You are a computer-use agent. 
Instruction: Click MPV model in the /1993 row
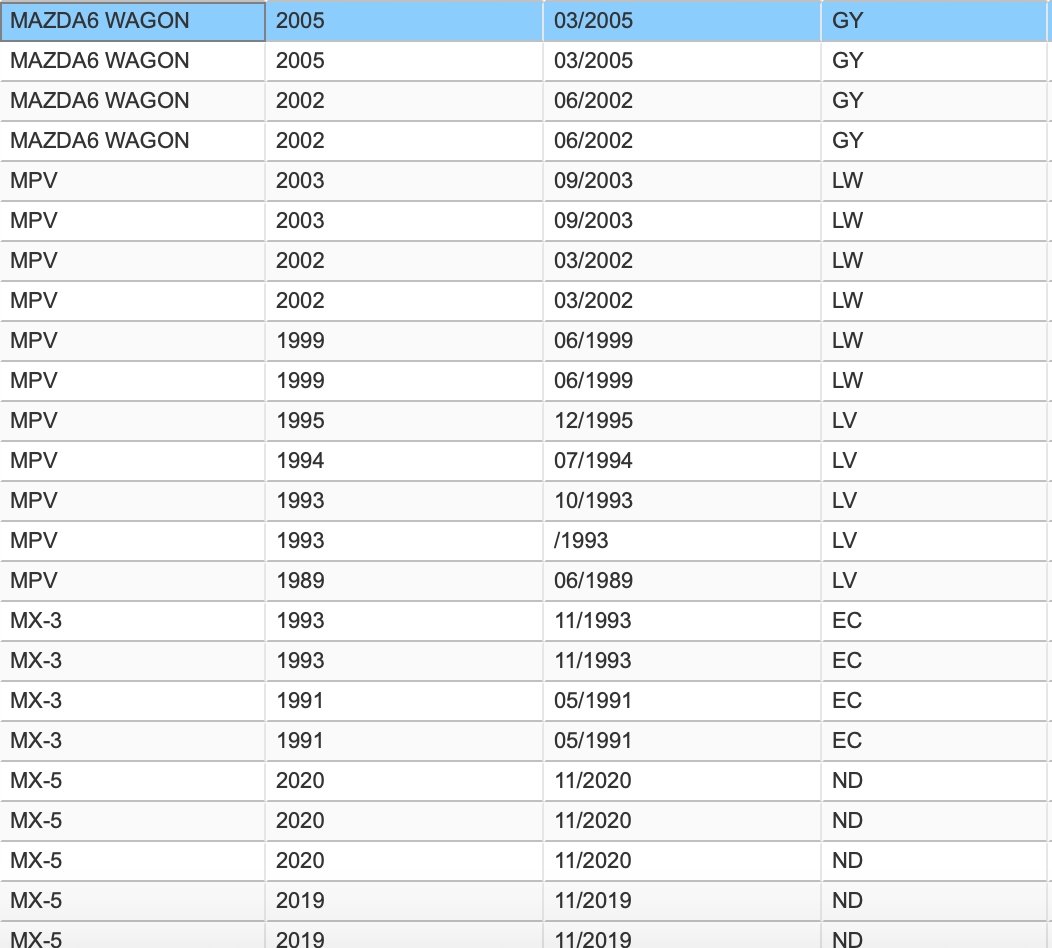(x=133, y=541)
